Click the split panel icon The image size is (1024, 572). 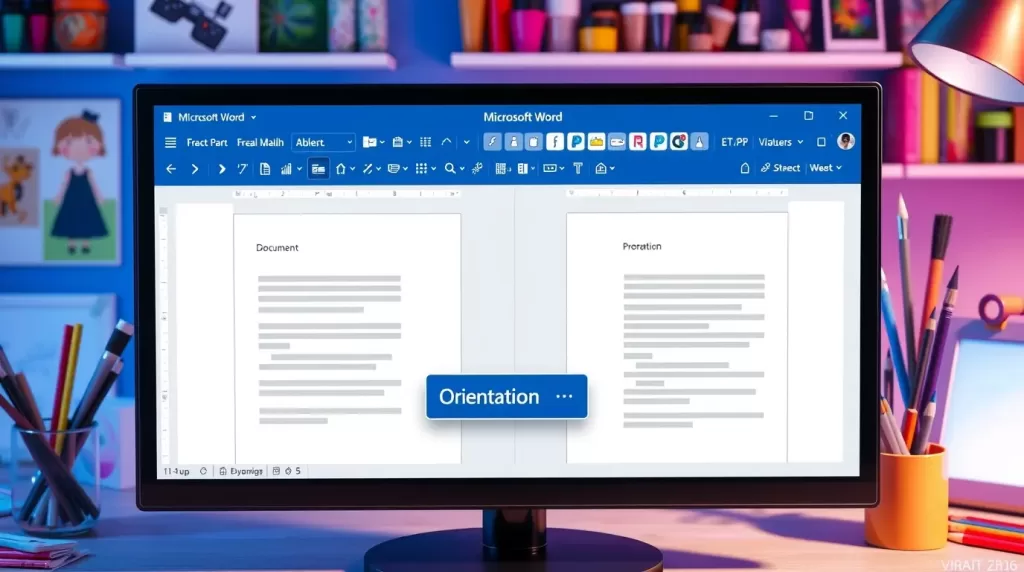point(522,168)
